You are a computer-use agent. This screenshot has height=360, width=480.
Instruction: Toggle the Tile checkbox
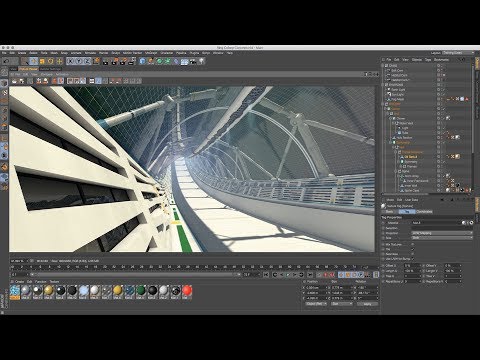(x=413, y=249)
